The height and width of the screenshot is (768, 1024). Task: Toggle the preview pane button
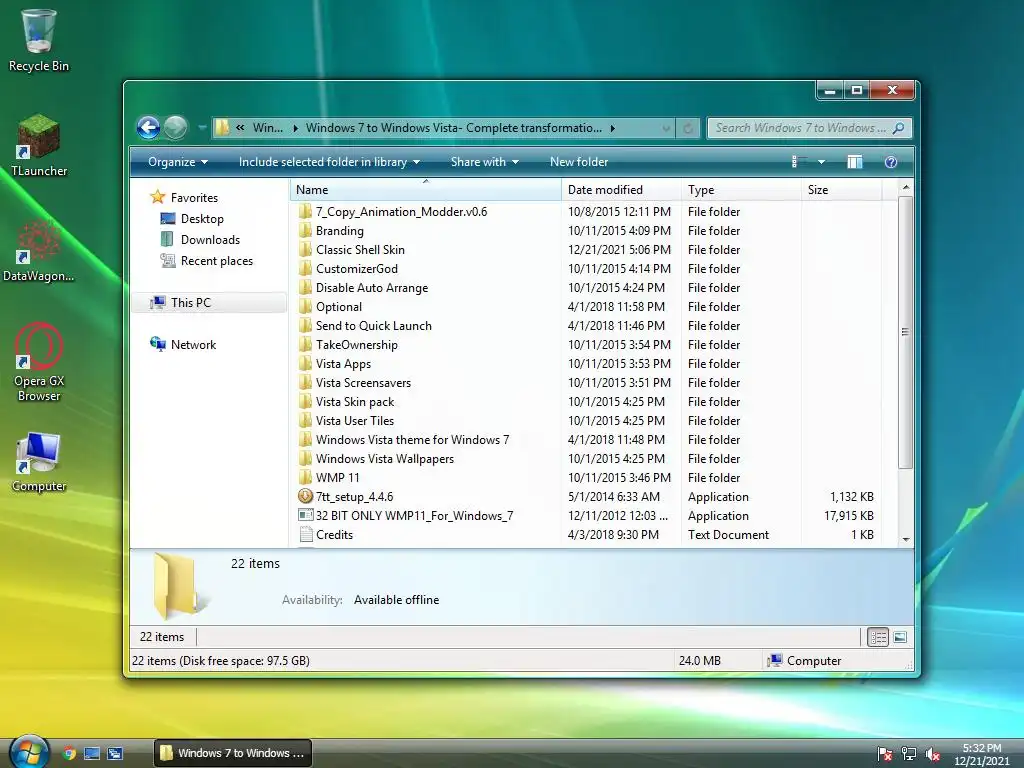pos(854,162)
